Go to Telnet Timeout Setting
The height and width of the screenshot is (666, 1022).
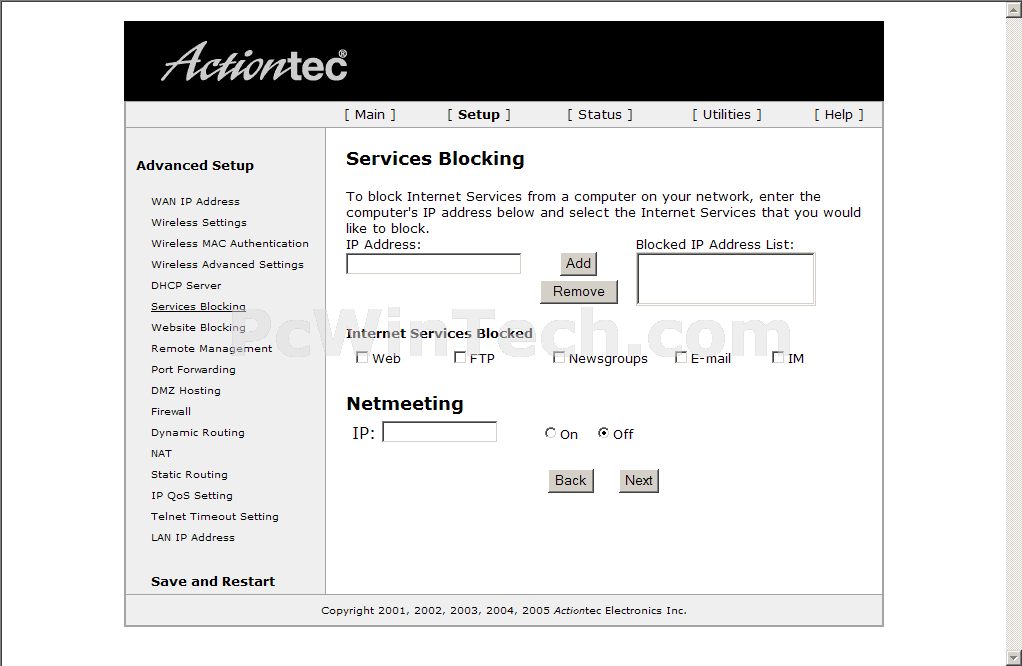[215, 516]
